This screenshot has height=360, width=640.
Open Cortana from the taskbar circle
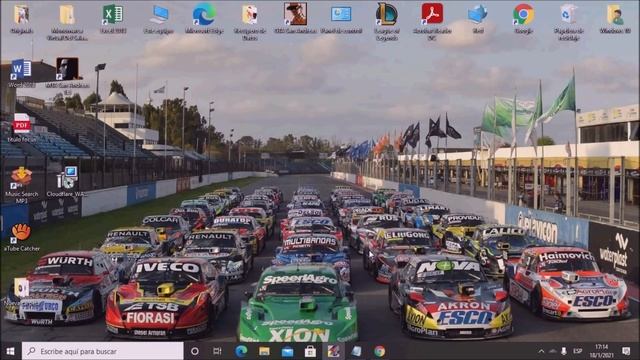click(x=195, y=351)
